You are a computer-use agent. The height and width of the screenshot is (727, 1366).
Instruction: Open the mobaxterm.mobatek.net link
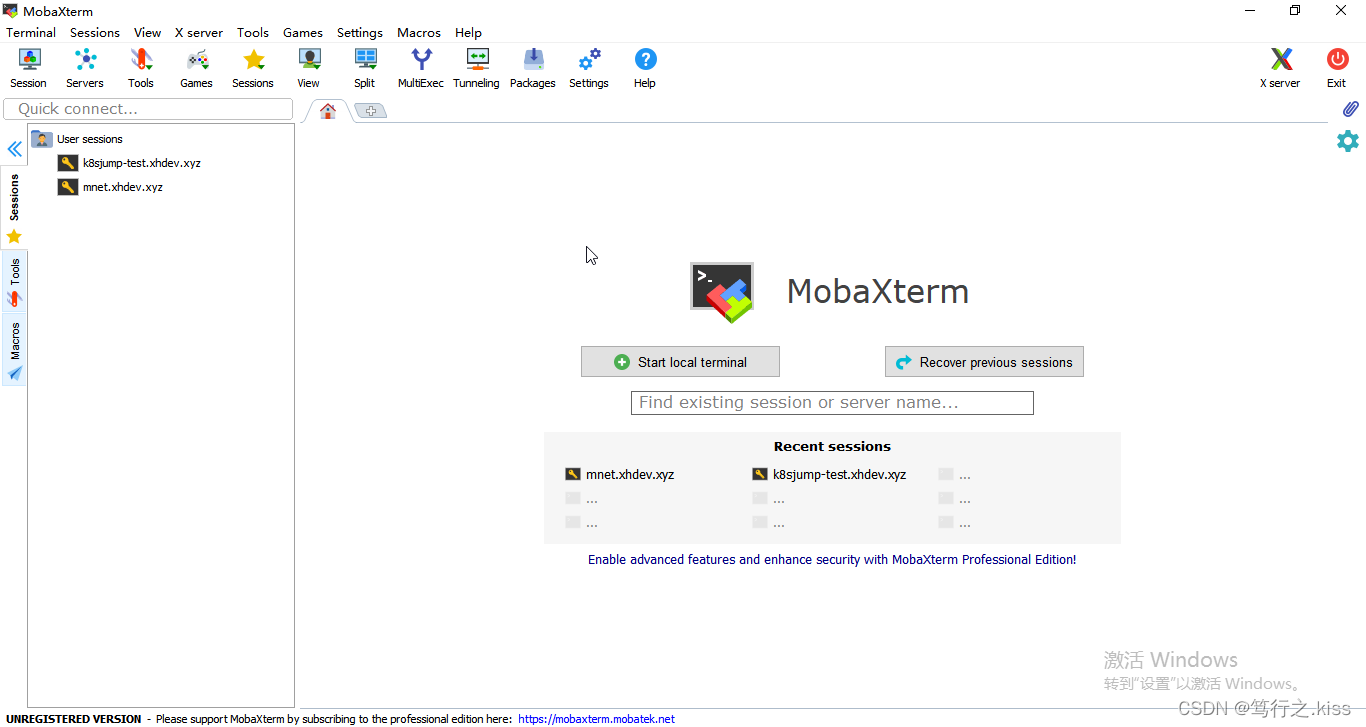coord(597,718)
